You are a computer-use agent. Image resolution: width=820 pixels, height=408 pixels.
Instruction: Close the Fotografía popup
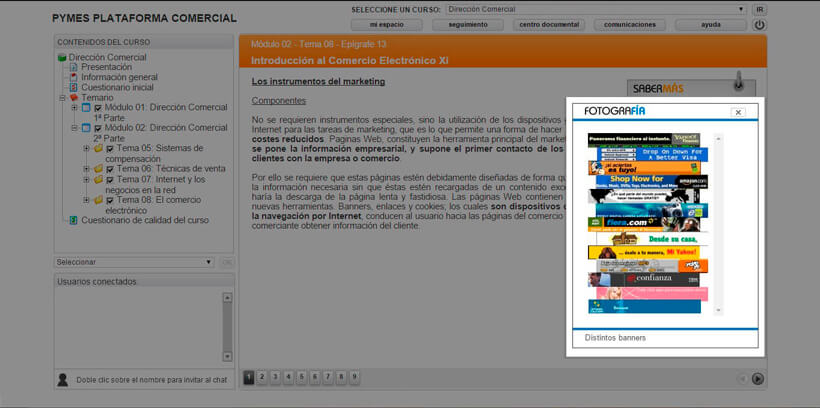pos(738,112)
